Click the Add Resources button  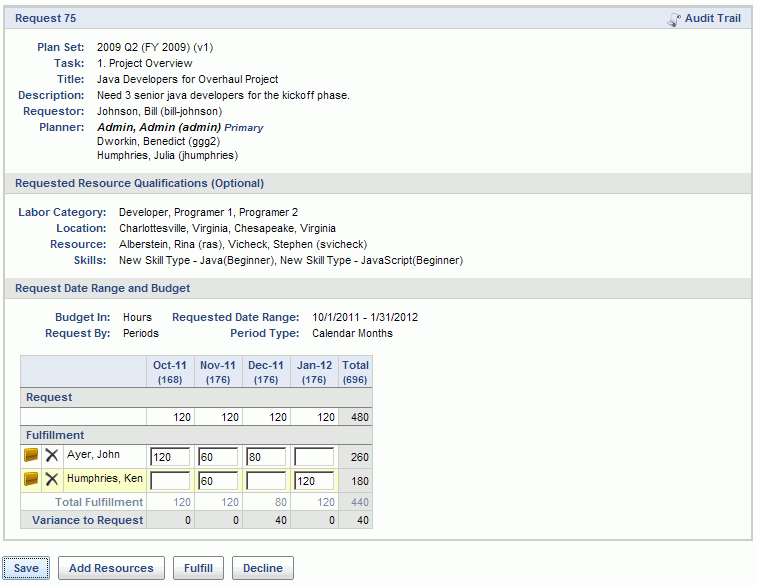click(x=111, y=568)
